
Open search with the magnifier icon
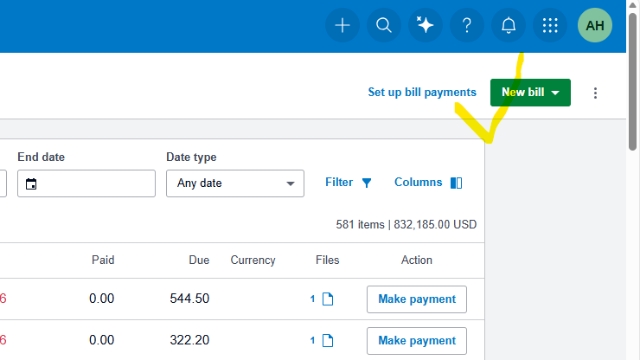click(x=384, y=25)
